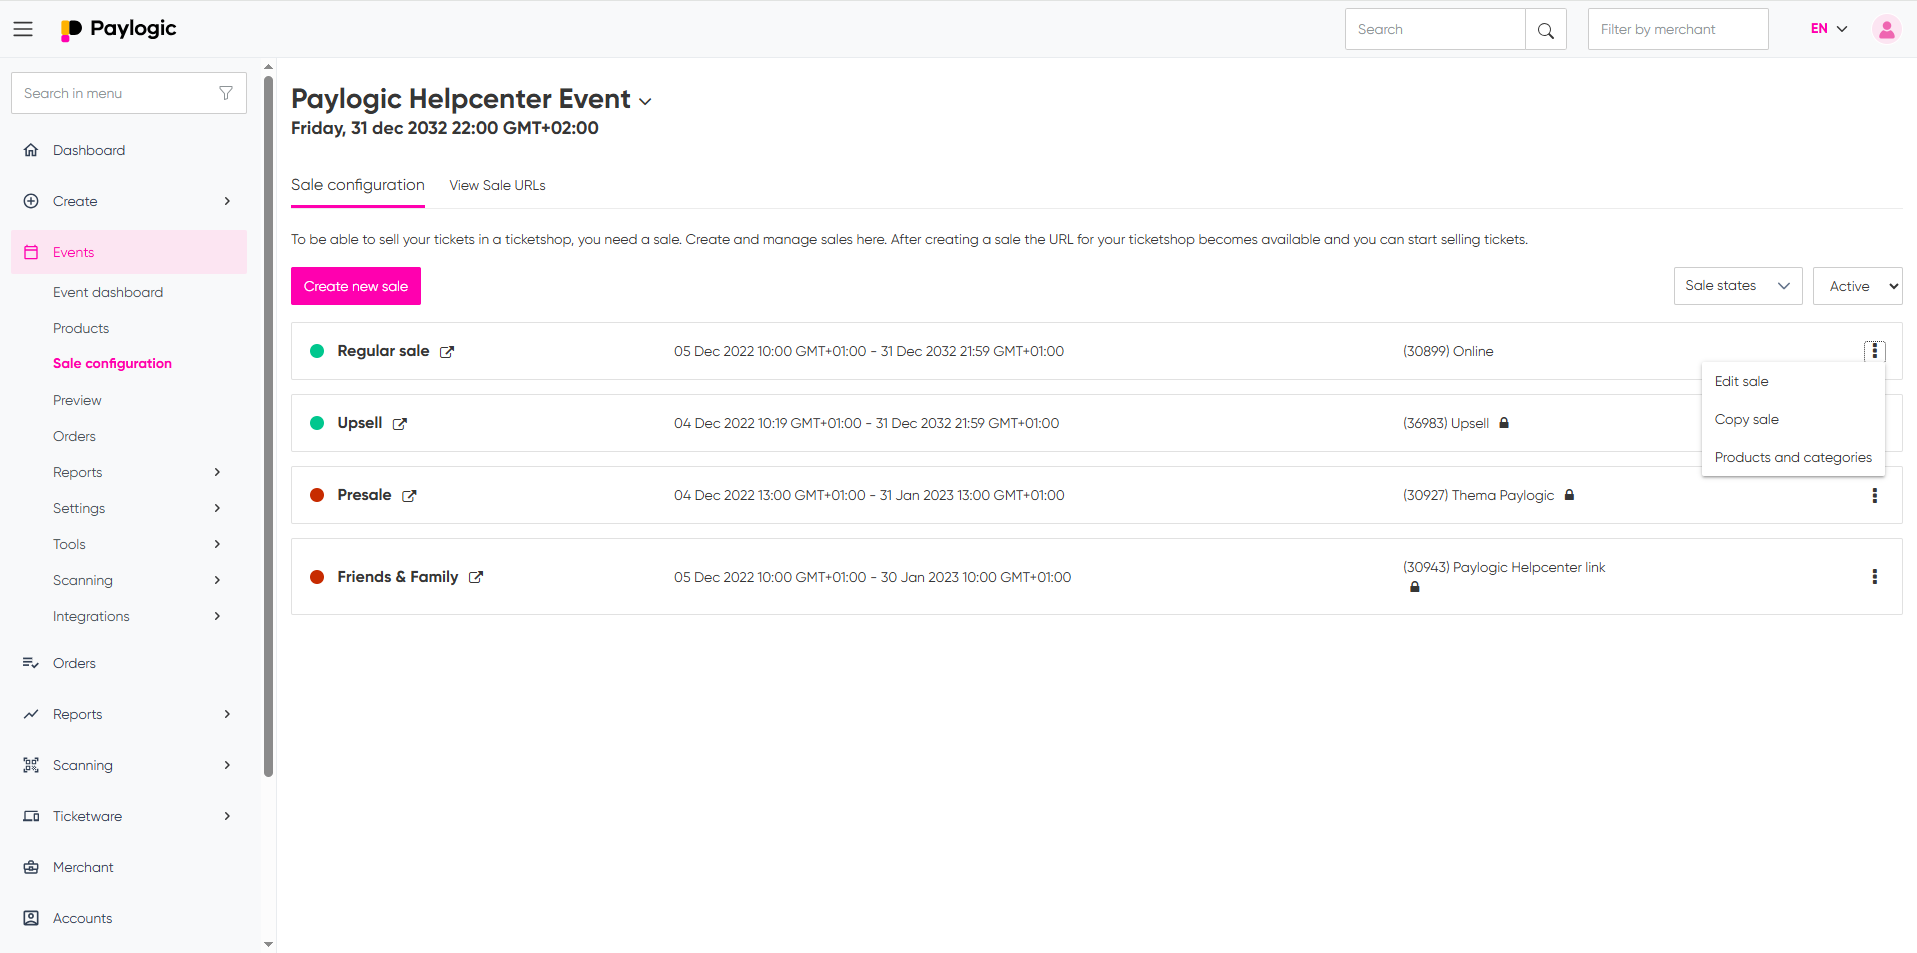Click the filter funnel icon in menu search

pos(226,93)
